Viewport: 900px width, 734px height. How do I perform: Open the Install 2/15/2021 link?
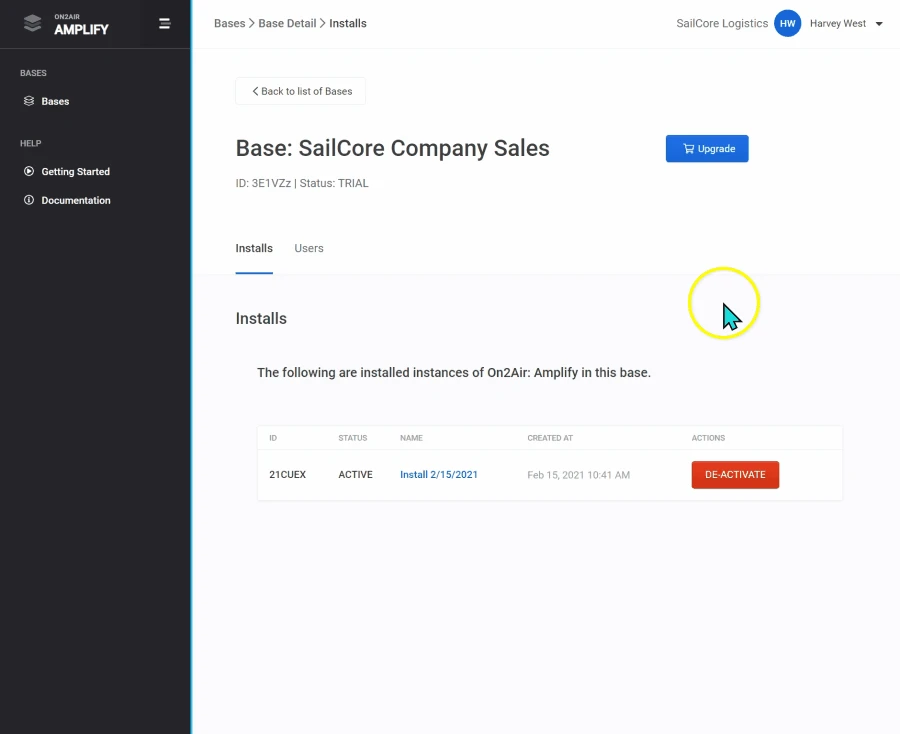coord(438,475)
